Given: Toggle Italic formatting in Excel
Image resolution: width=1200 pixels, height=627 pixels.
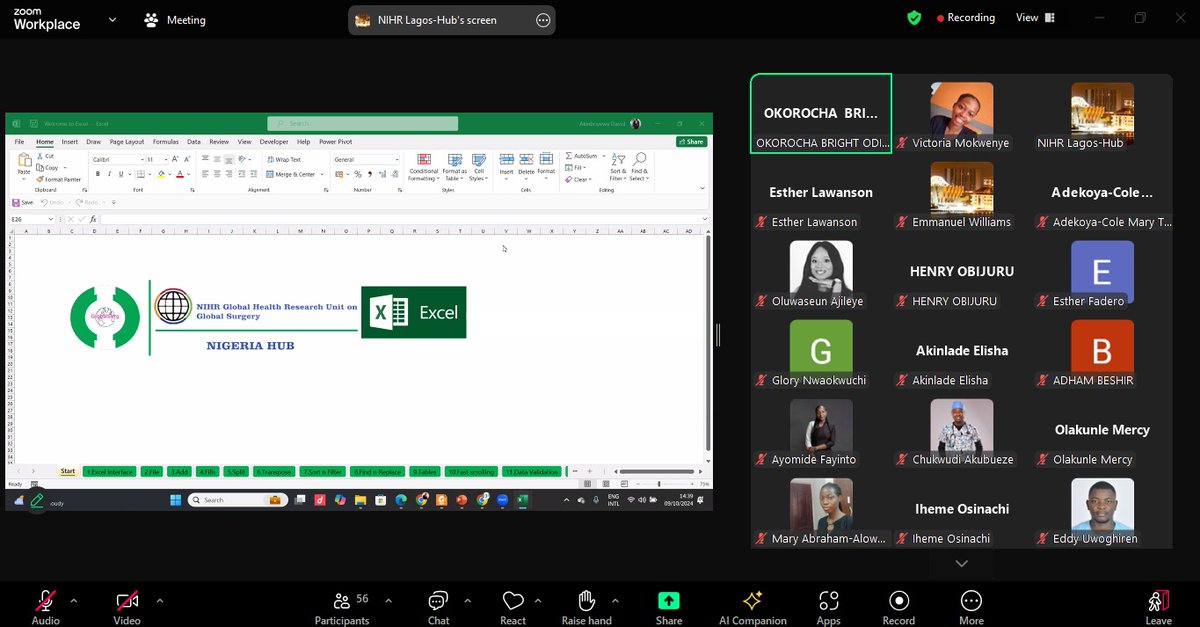Looking at the screenshot, I should tap(110, 174).
